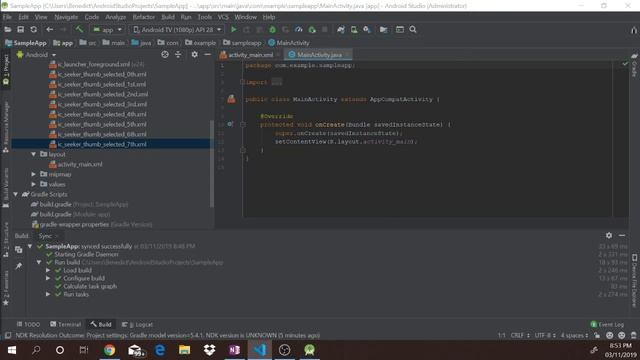Collapse the SampleApp synced successfully node
Viewport: 640px width, 360px height.
(x=30, y=246)
